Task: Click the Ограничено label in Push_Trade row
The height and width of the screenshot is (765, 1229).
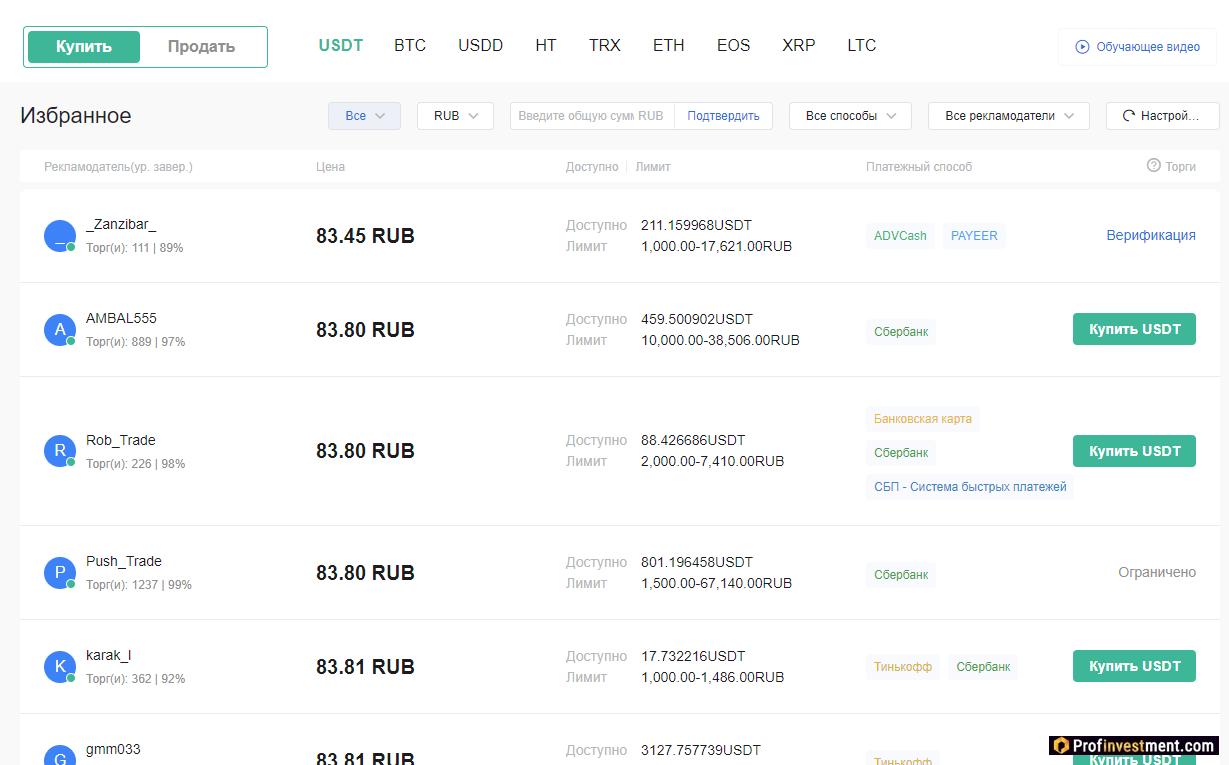Action: [1157, 573]
